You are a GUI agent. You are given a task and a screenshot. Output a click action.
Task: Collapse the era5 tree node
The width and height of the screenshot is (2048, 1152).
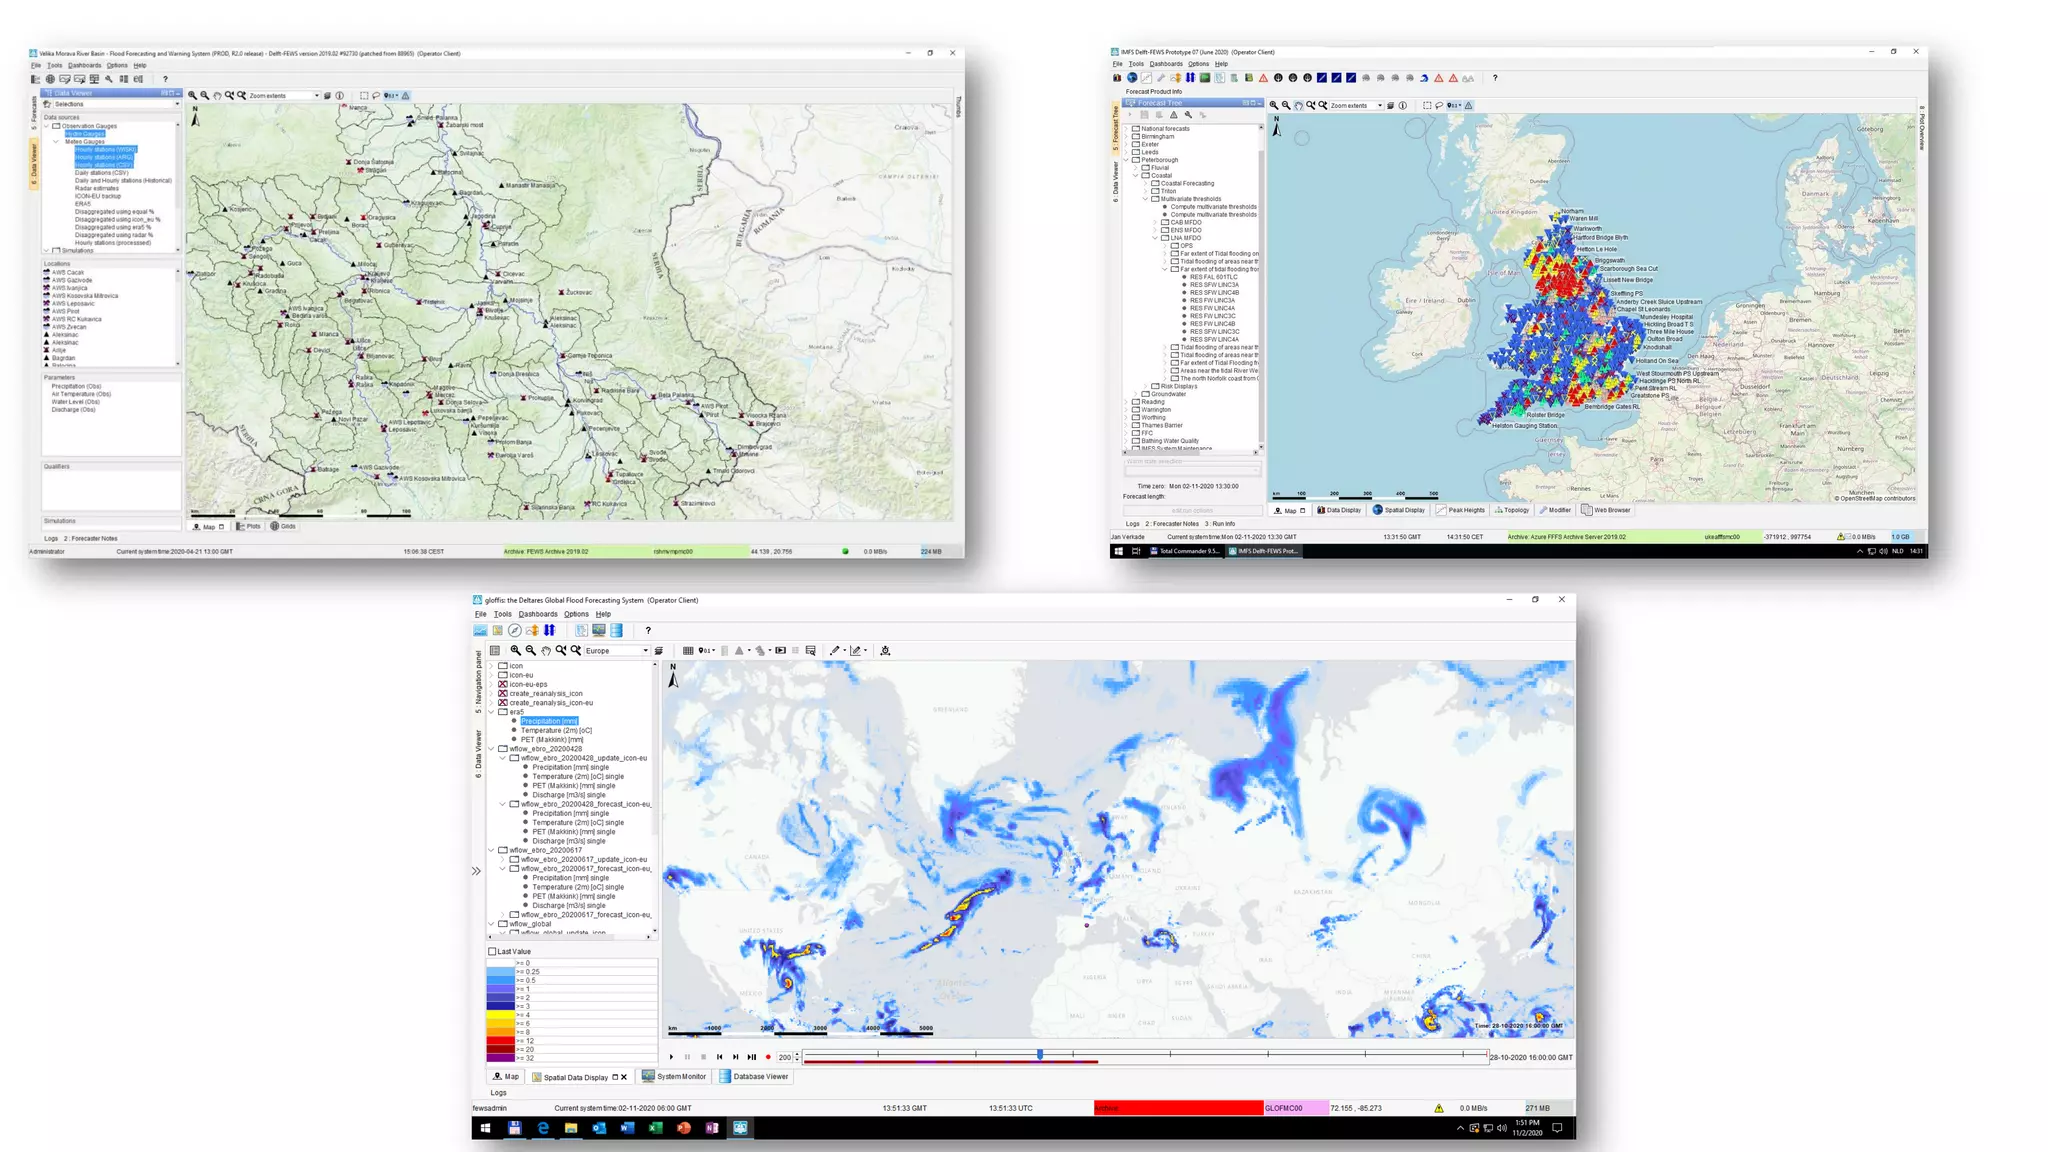(x=491, y=712)
